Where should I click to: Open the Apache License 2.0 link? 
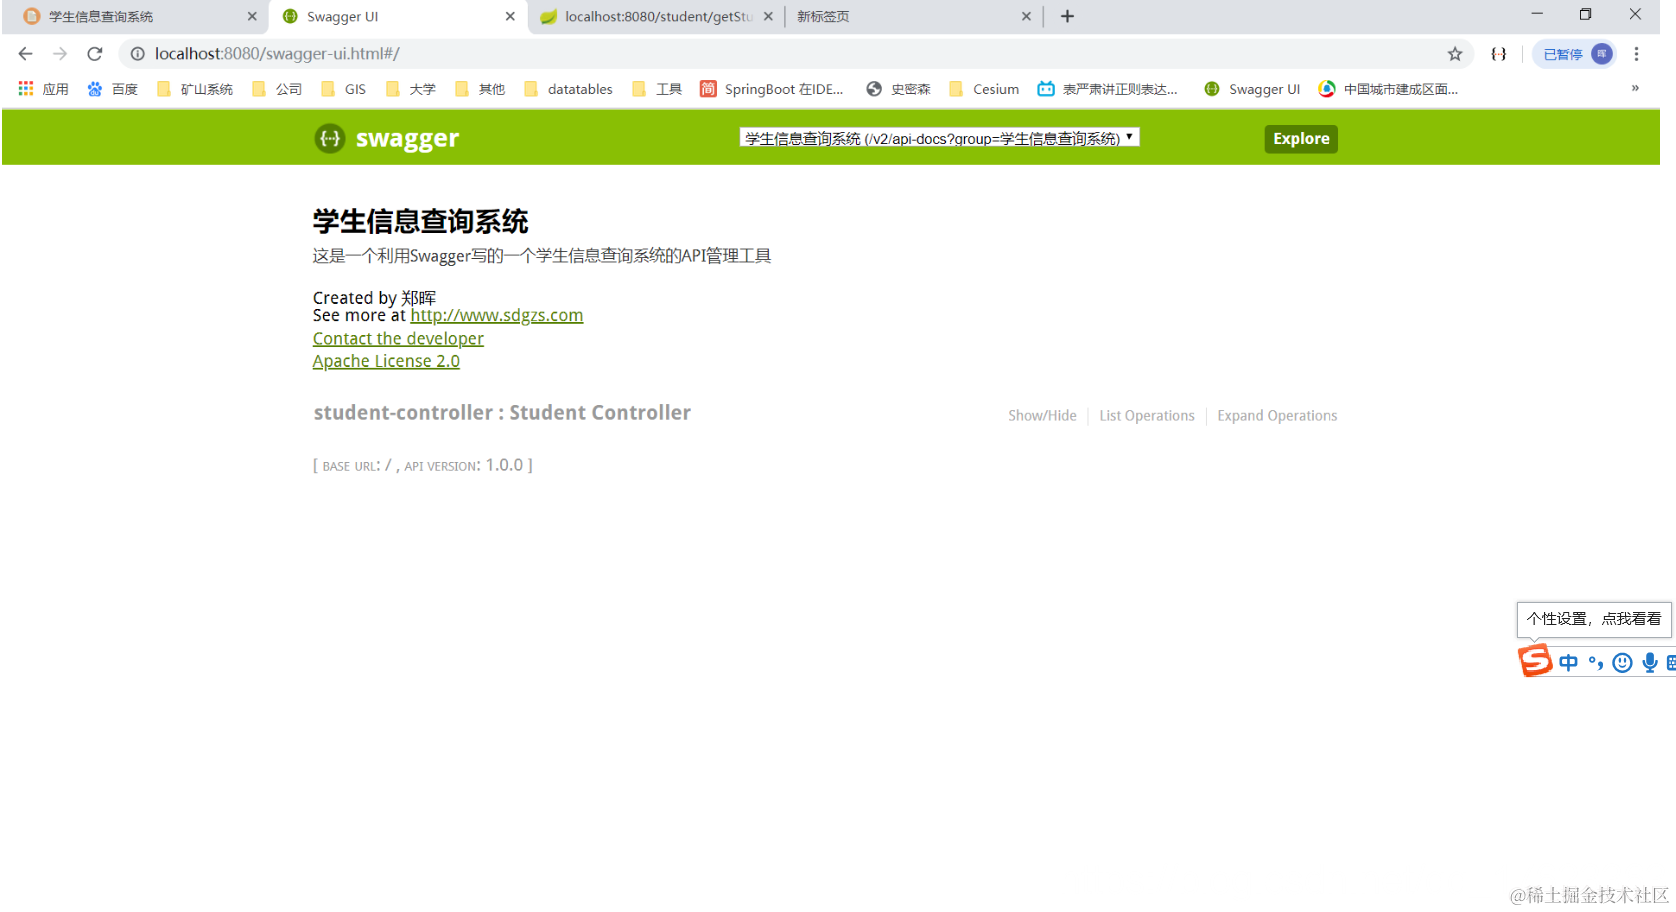coord(386,361)
